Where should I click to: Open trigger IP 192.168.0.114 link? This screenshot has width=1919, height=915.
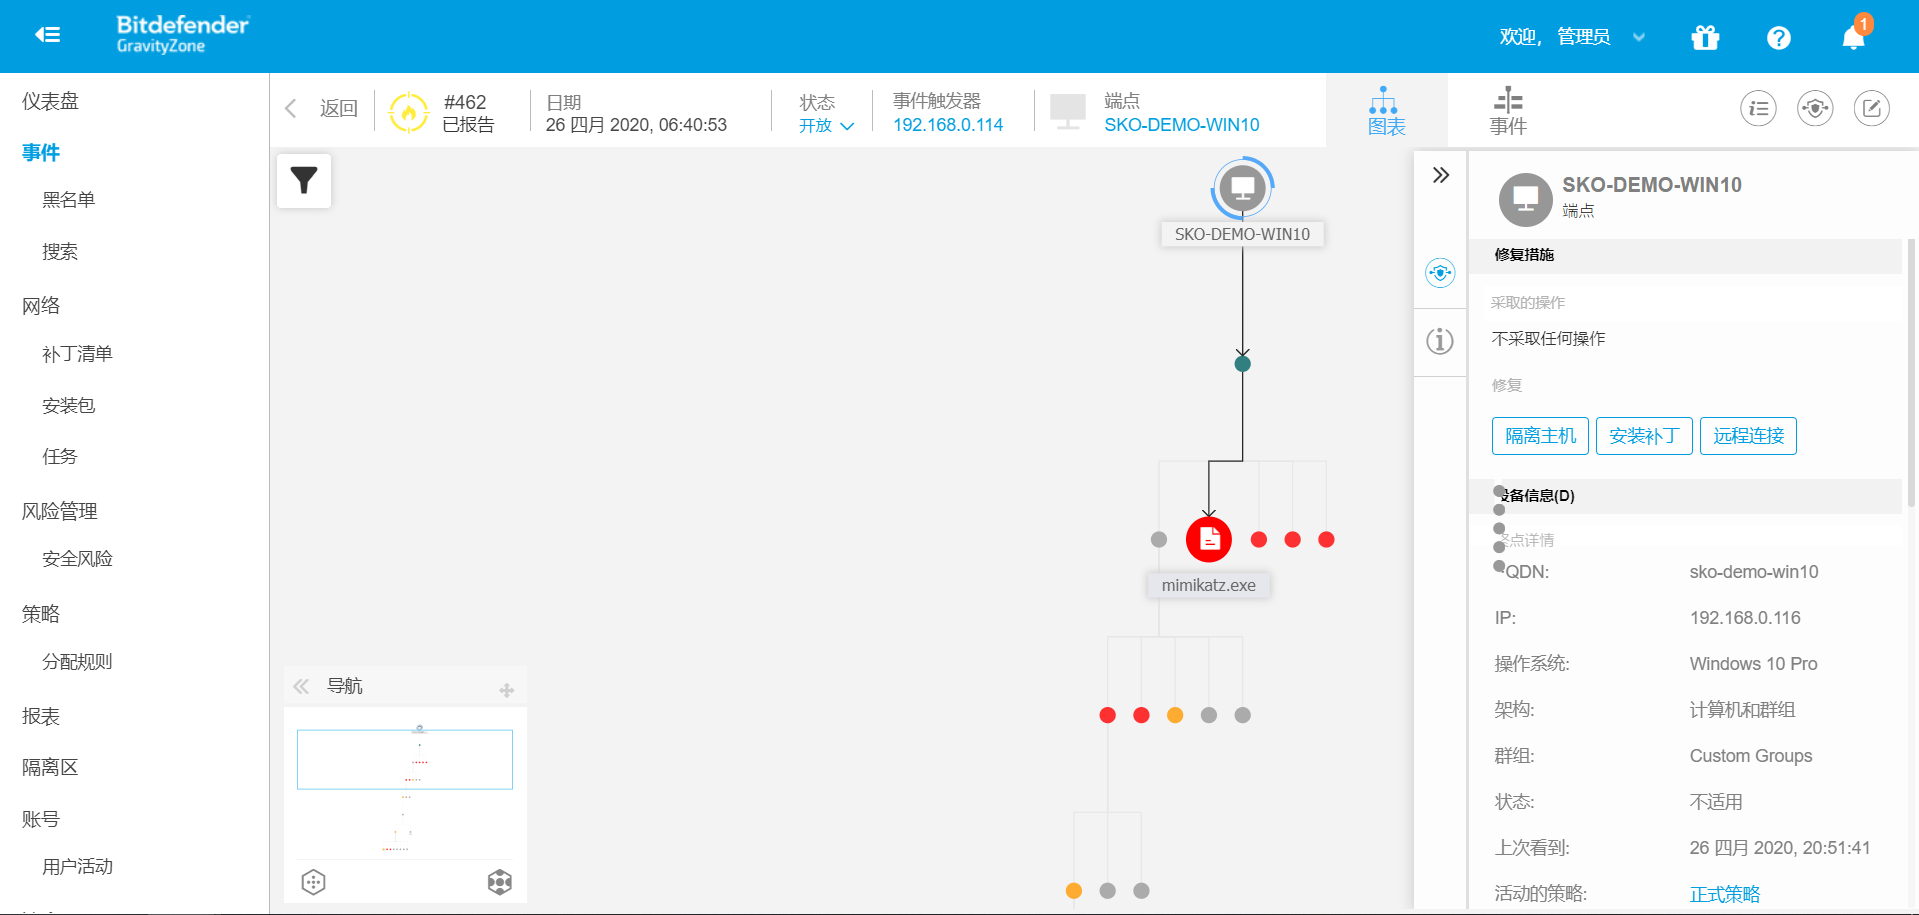(x=948, y=125)
